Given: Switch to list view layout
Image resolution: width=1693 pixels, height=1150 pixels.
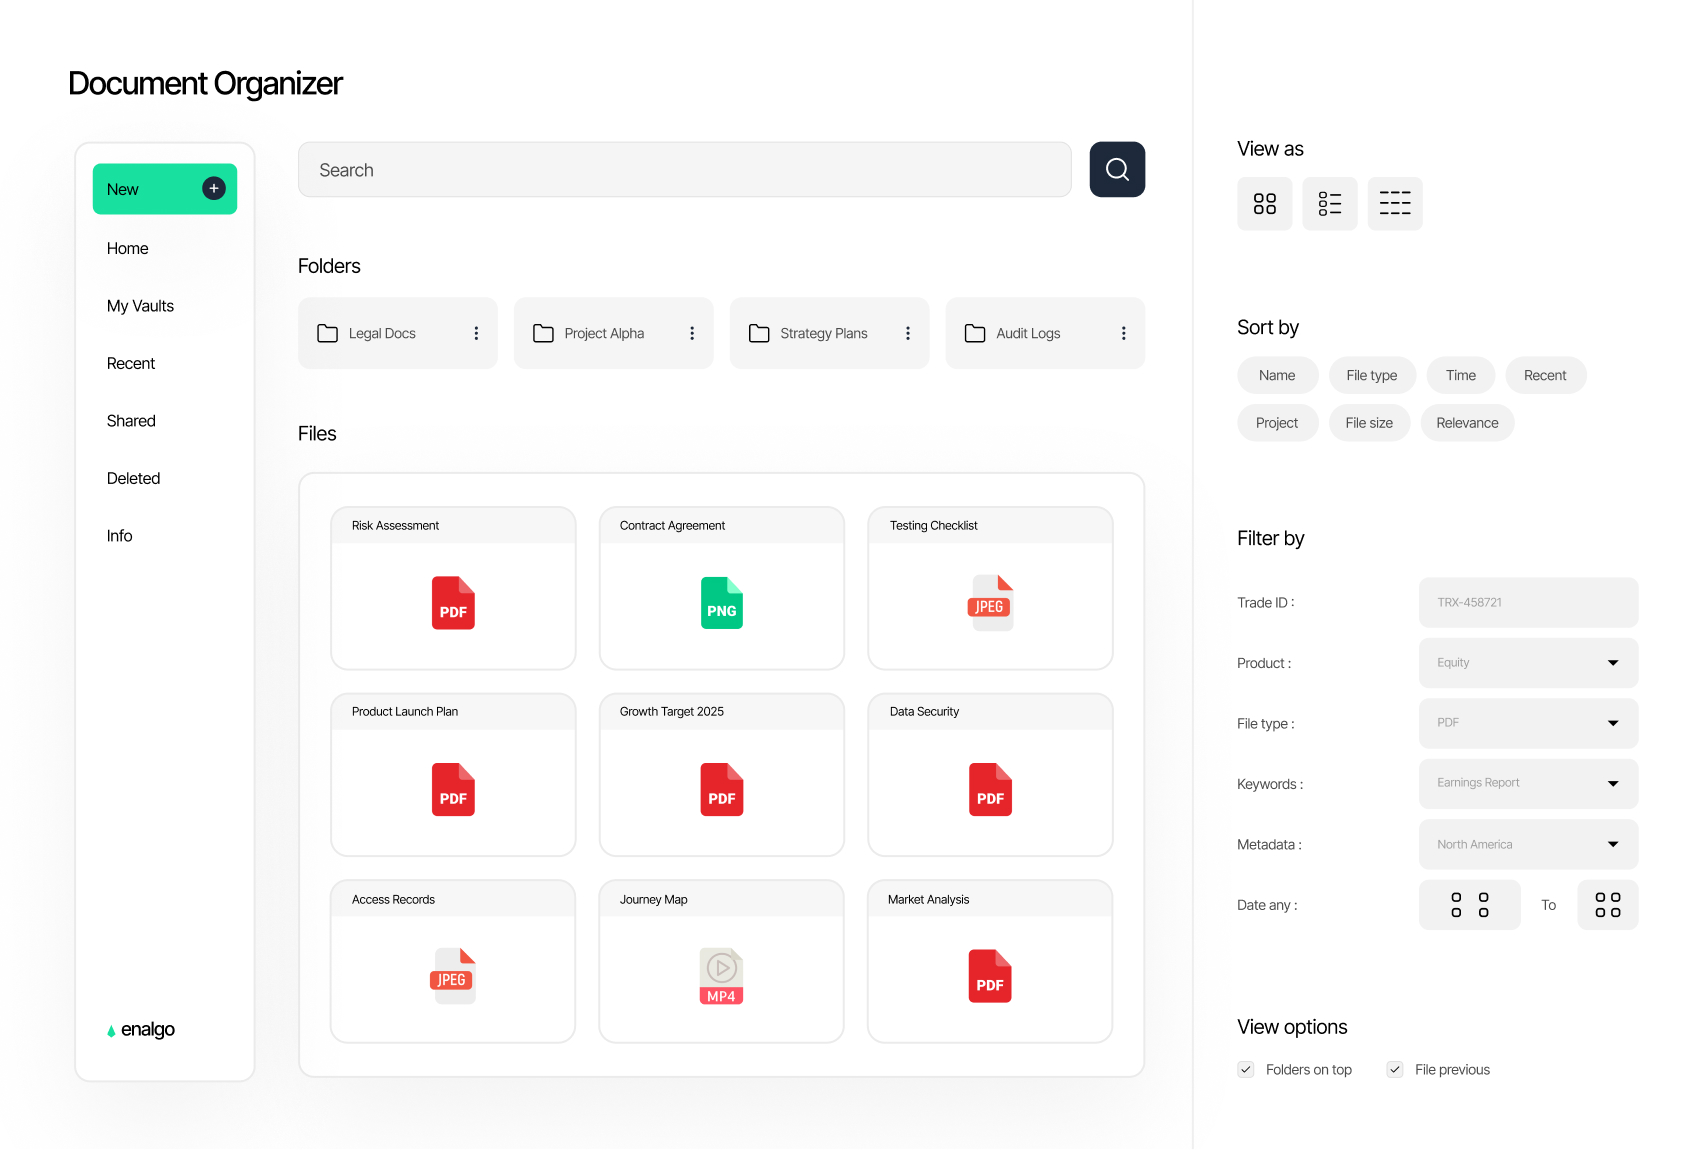Looking at the screenshot, I should click(x=1329, y=203).
